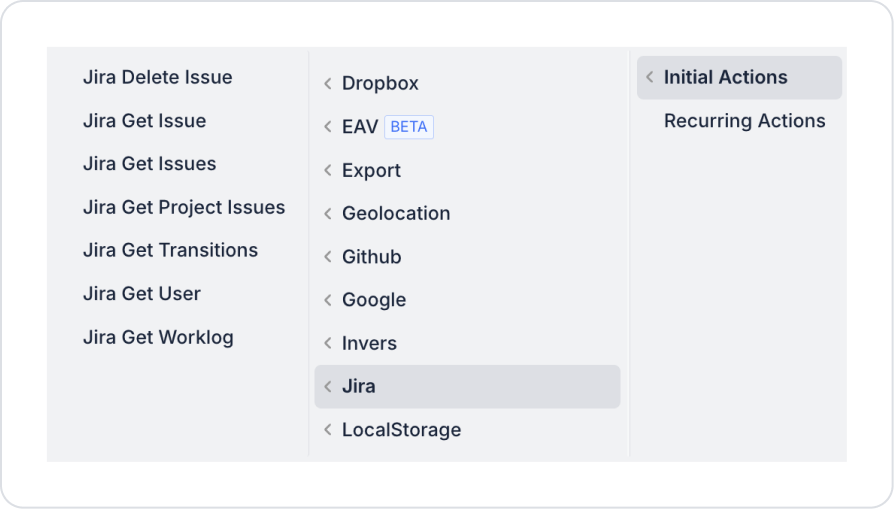This screenshot has height=509, width=894.
Task: Choose Jira Get Issue action
Action: (145, 121)
